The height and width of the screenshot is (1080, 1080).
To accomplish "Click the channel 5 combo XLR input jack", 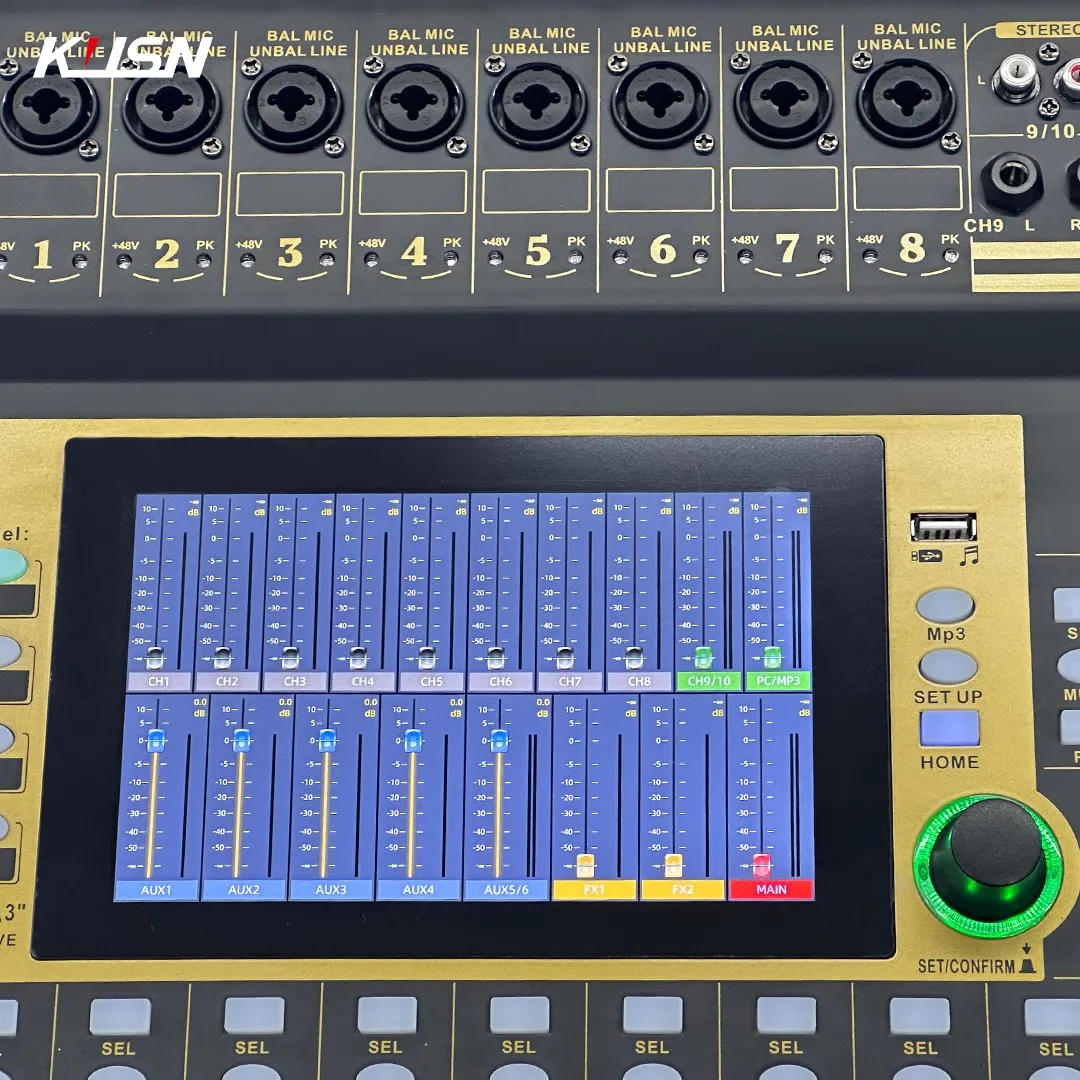I will (x=537, y=105).
